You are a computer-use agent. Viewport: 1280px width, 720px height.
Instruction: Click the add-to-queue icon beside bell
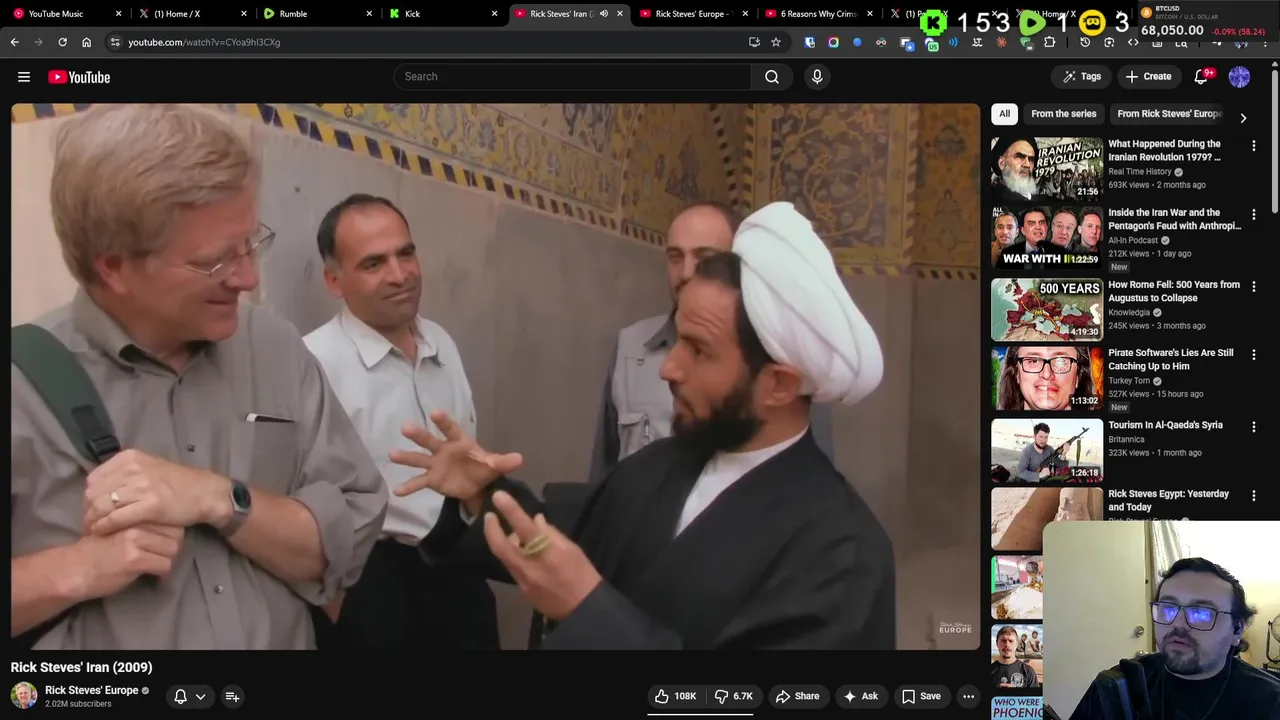tap(232, 696)
